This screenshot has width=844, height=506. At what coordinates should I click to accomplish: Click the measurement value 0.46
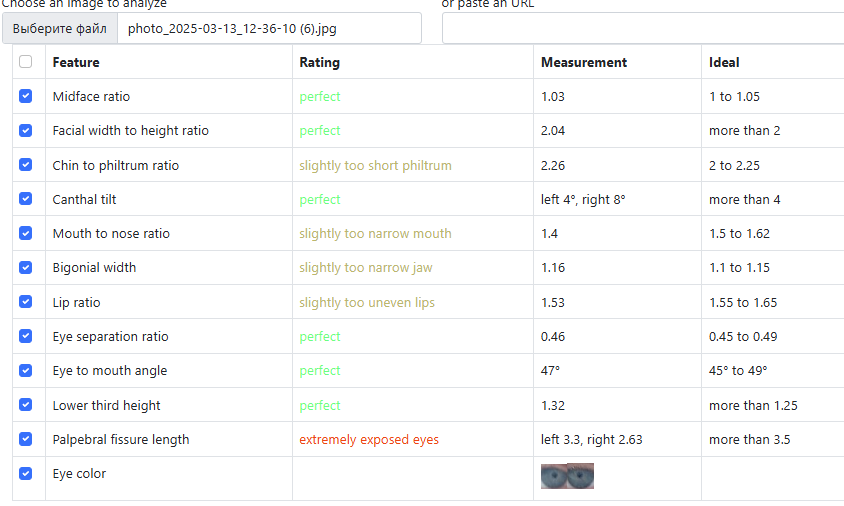pyautogui.click(x=553, y=336)
